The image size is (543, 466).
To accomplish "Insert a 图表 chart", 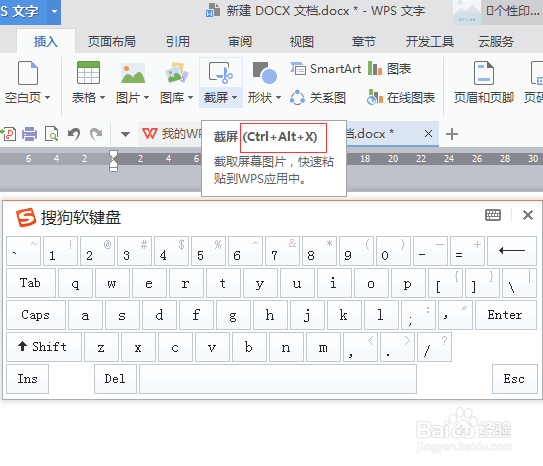I will pyautogui.click(x=389, y=69).
